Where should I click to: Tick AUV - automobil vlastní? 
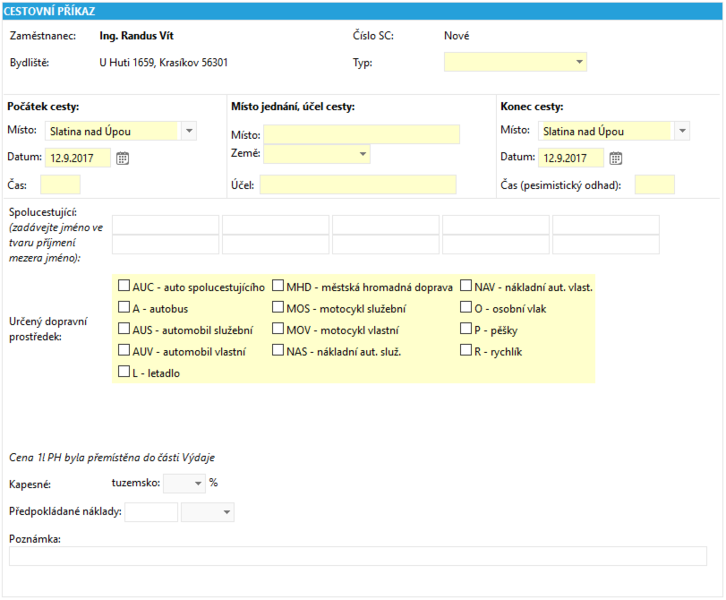click(124, 350)
